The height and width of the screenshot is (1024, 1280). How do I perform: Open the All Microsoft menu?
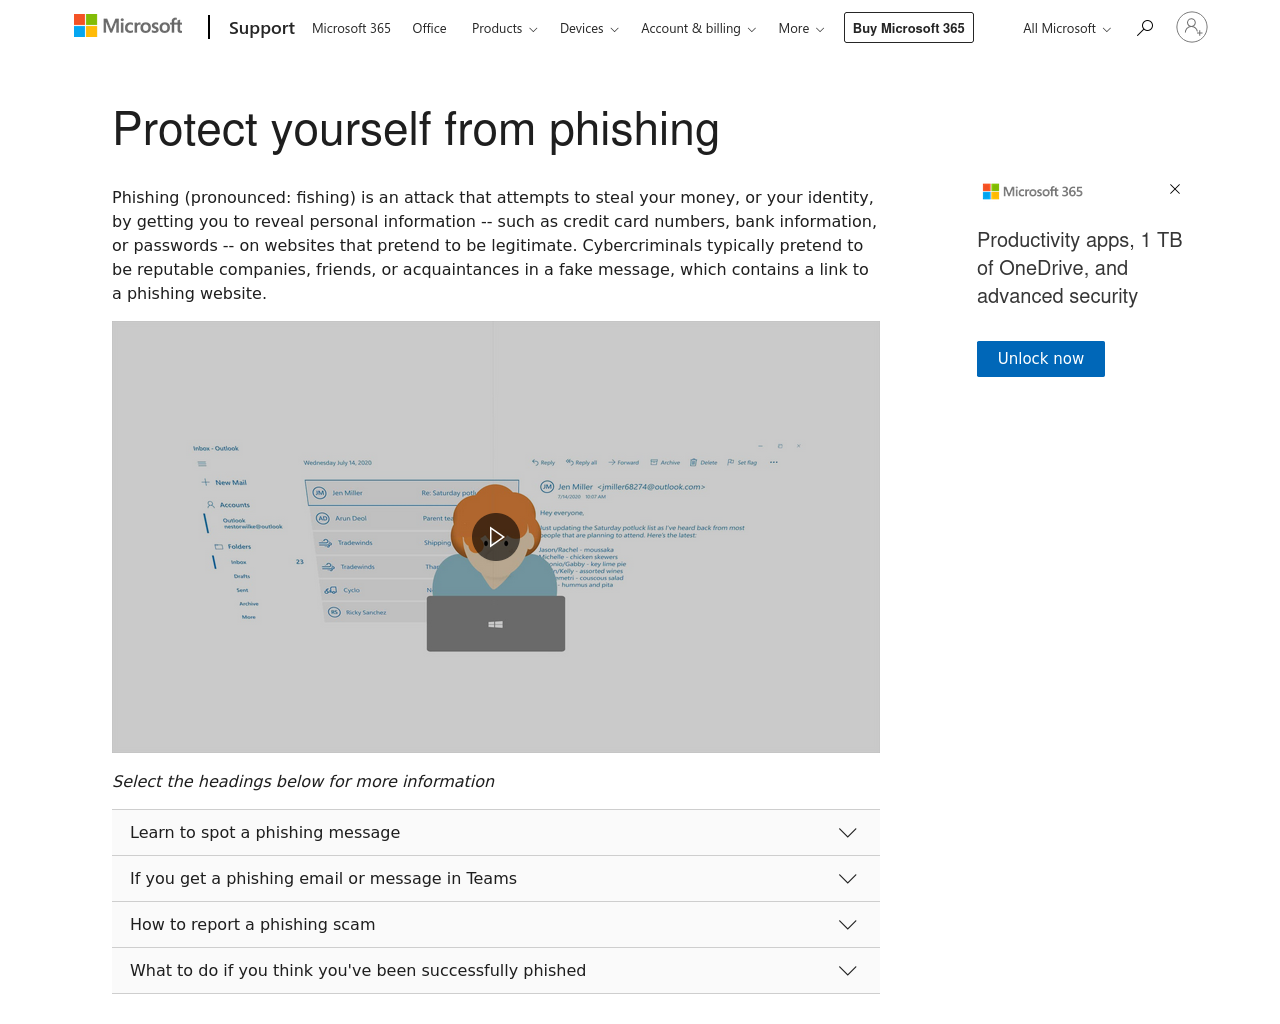coord(1067,28)
